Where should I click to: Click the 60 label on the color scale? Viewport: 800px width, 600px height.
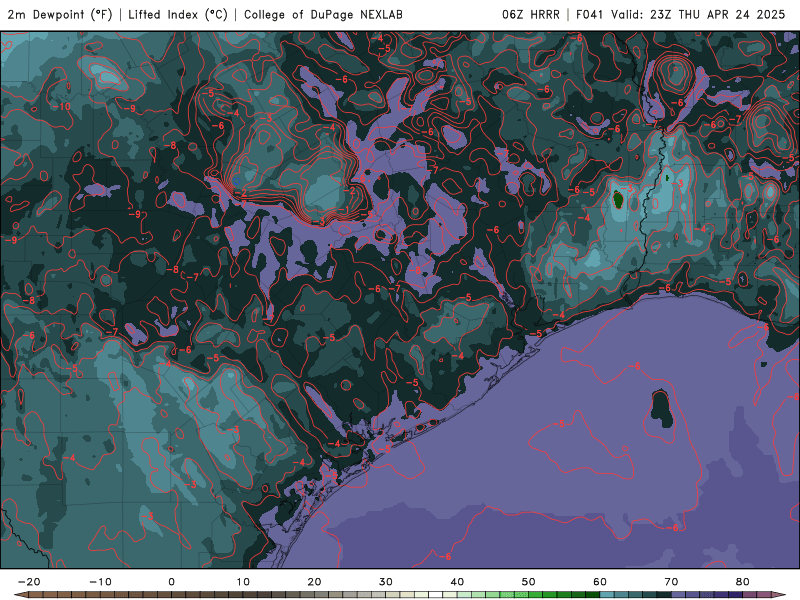tap(600, 582)
